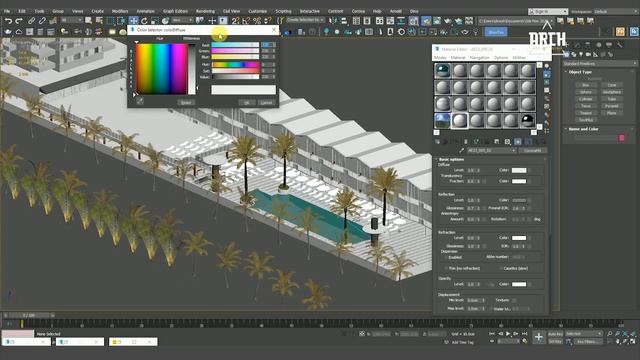Toggle the Spinner Snap button

click(x=267, y=20)
